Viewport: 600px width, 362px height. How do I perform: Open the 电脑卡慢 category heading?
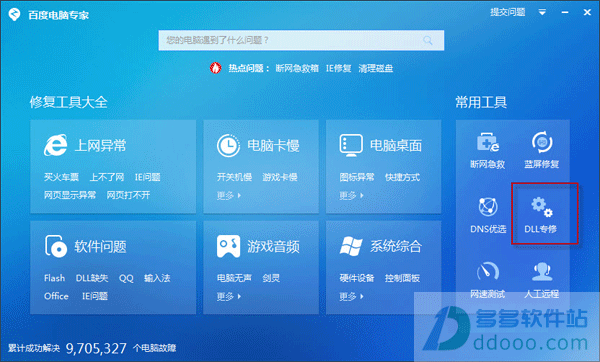273,145
